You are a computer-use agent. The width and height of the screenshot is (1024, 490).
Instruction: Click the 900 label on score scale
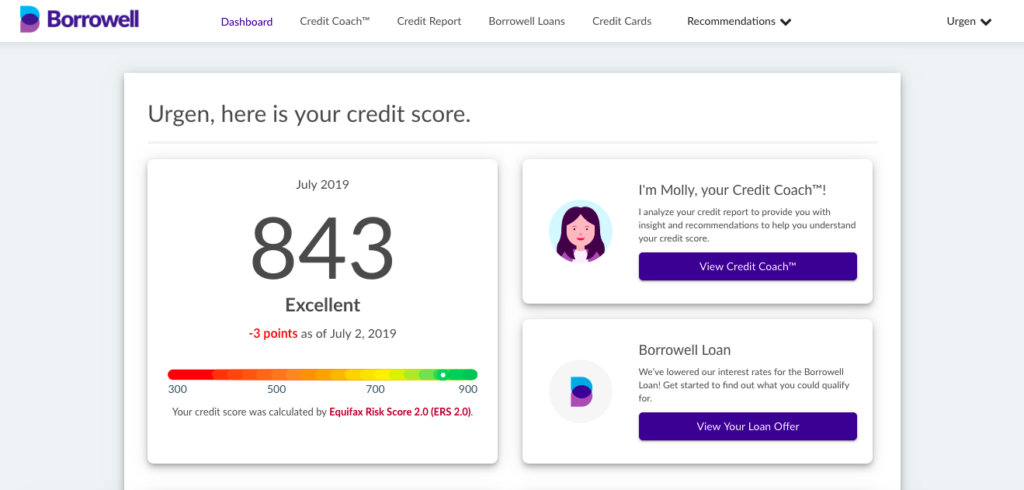(x=468, y=390)
